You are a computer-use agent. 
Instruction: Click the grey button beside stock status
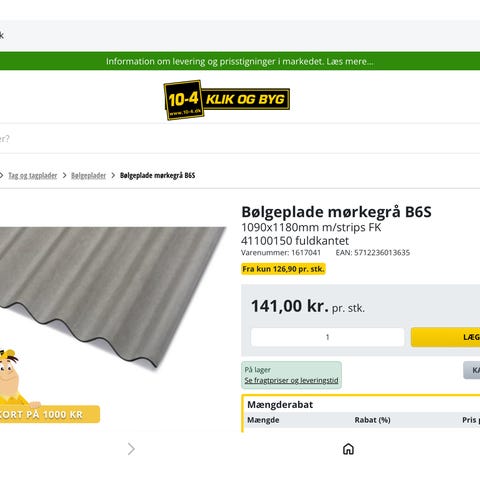pos(472,370)
